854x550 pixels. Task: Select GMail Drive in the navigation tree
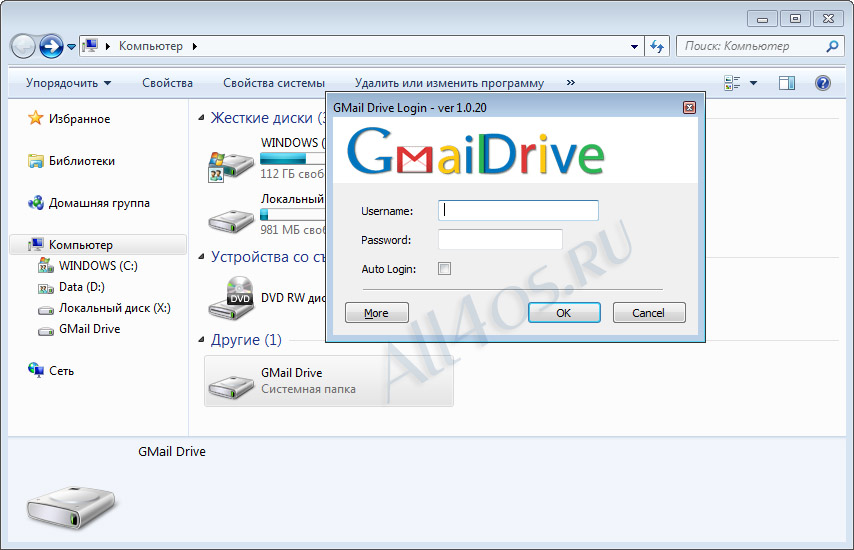[x=89, y=329]
